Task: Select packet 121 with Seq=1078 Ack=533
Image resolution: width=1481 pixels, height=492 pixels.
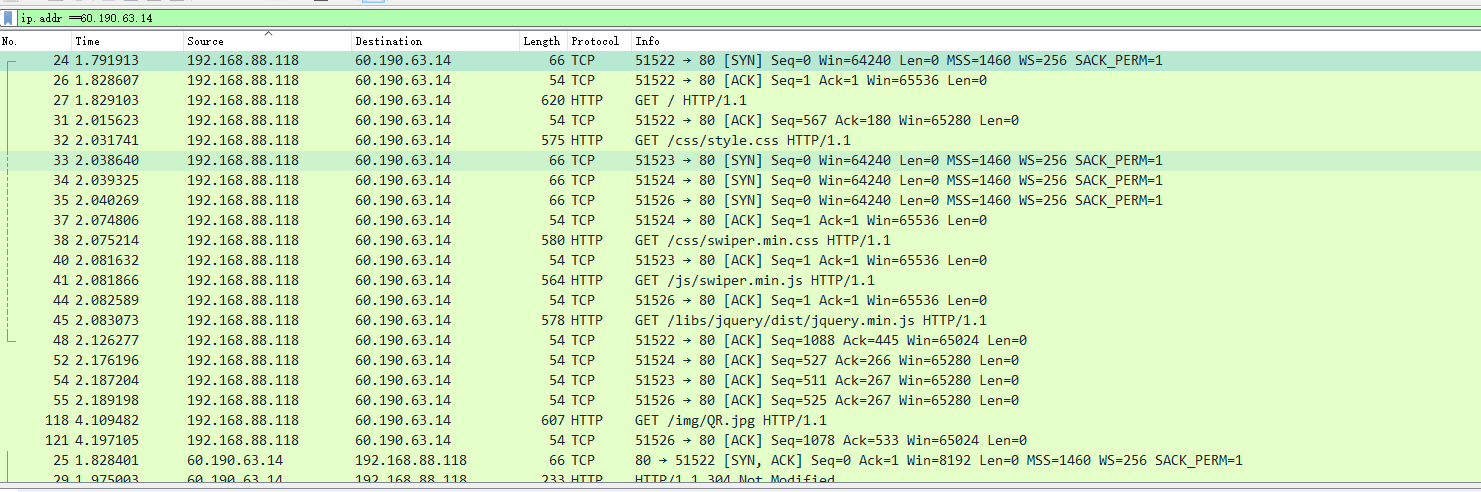Action: [x=740, y=440]
